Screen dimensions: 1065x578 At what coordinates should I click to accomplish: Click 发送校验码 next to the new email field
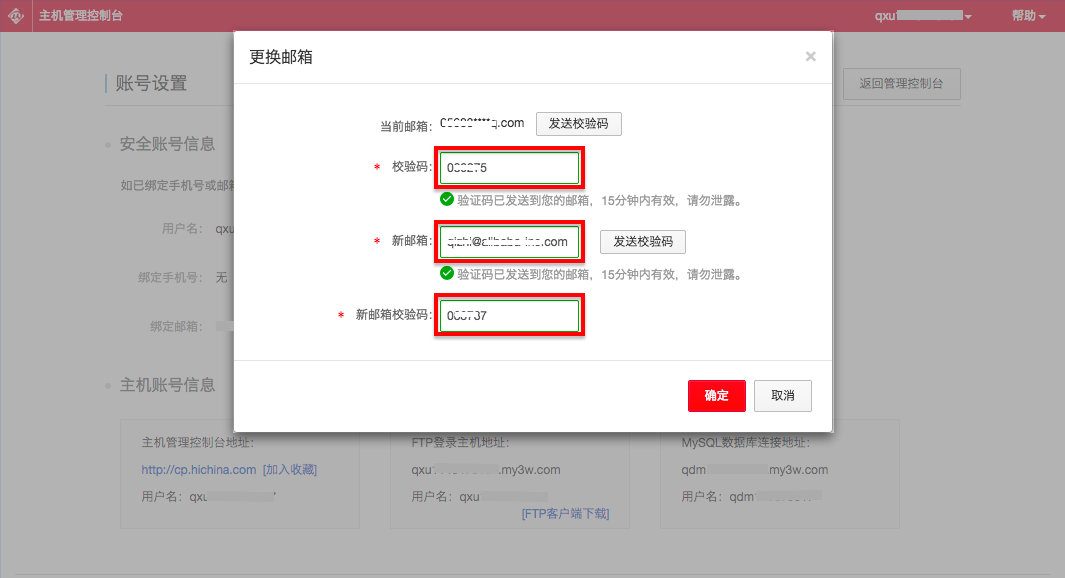pos(643,242)
